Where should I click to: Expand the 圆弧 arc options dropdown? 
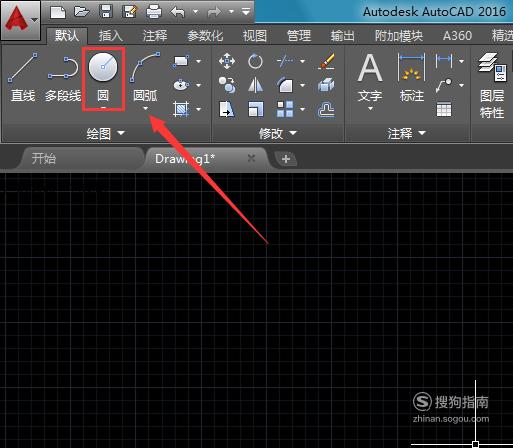pyautogui.click(x=145, y=108)
